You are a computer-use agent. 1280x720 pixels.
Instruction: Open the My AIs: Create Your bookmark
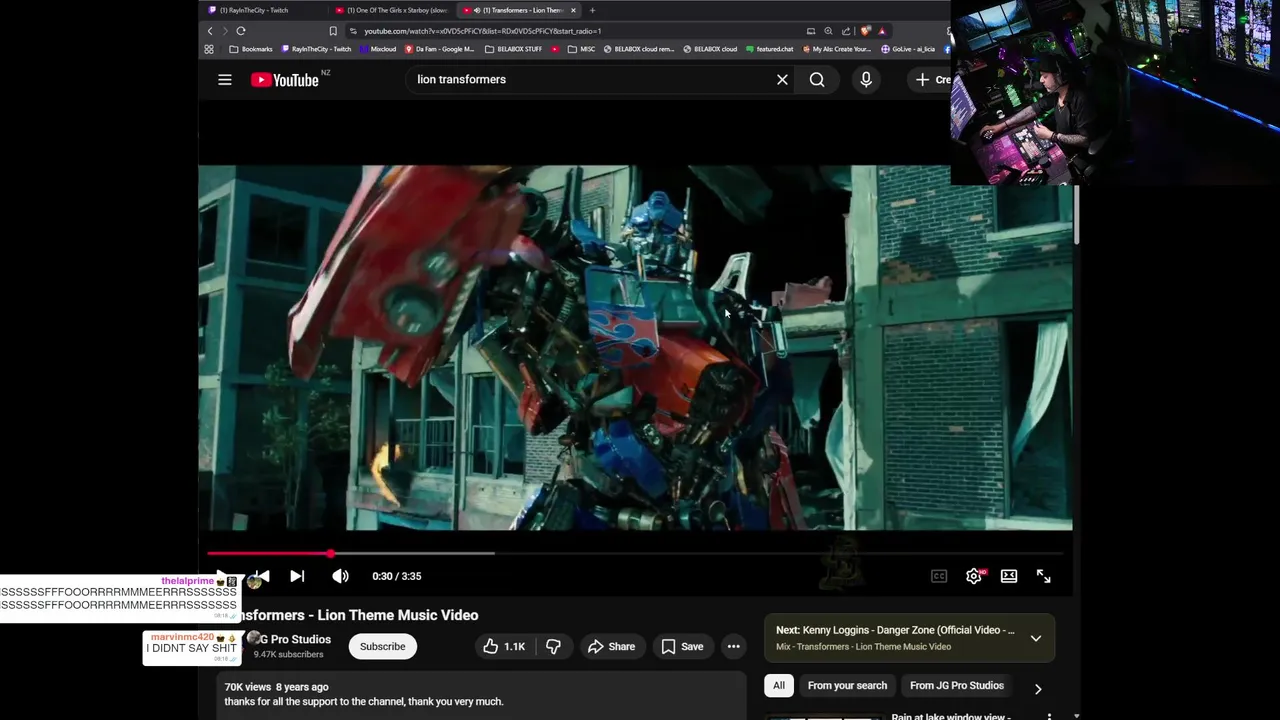[x=837, y=49]
